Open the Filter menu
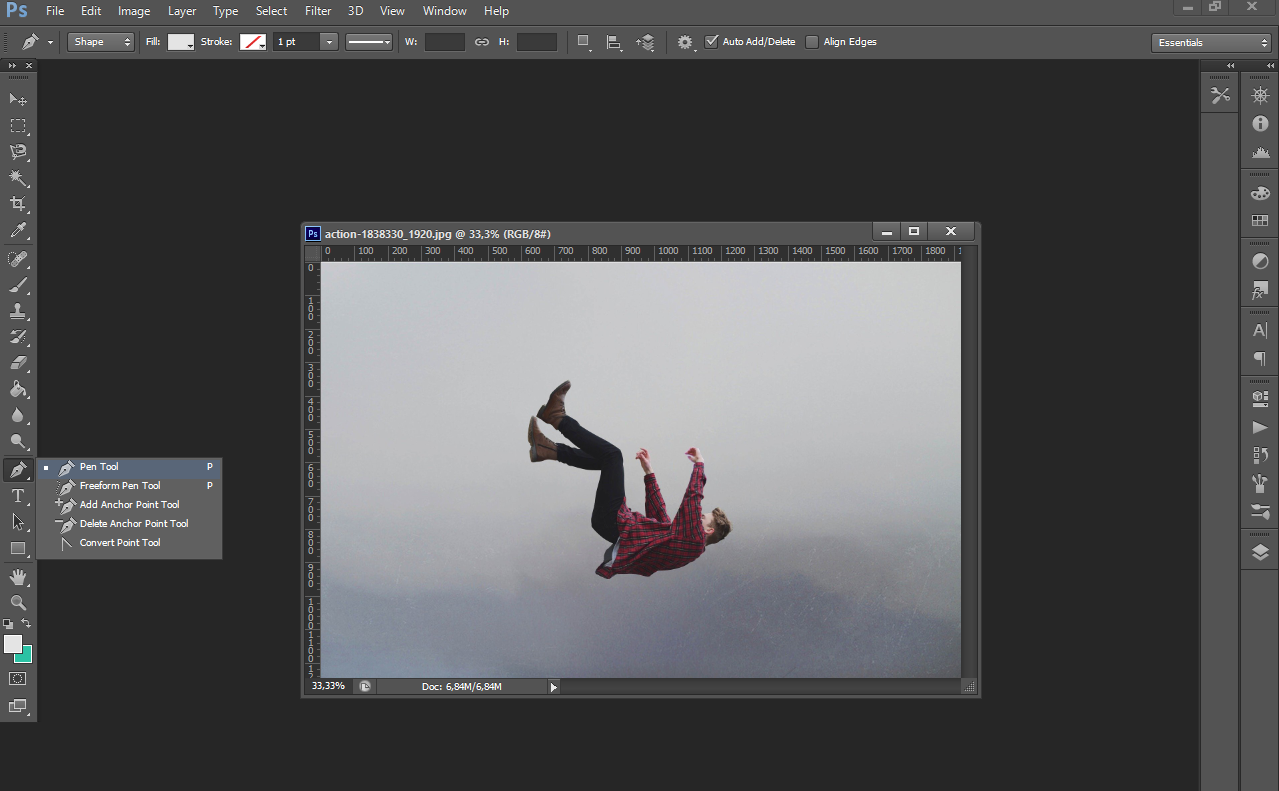 (x=318, y=11)
